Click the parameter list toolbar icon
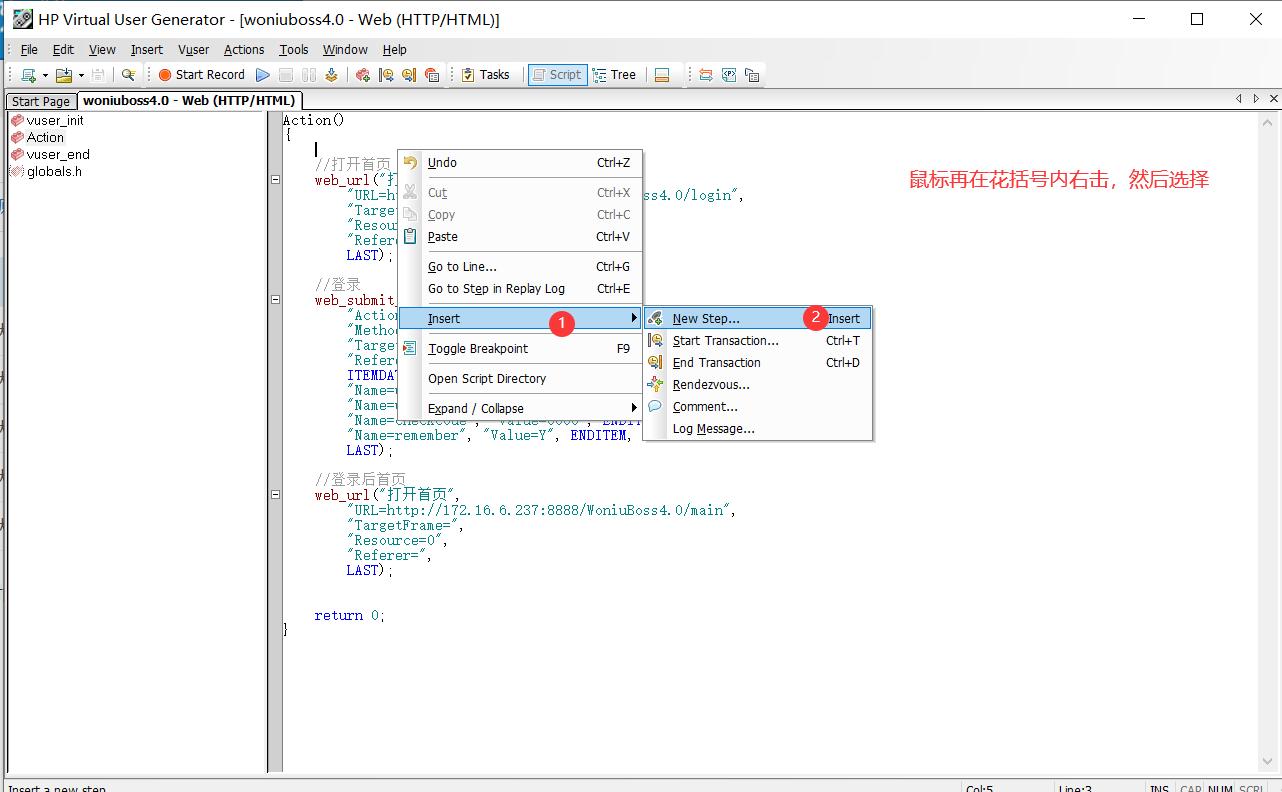This screenshot has width=1282, height=792. click(x=729, y=75)
